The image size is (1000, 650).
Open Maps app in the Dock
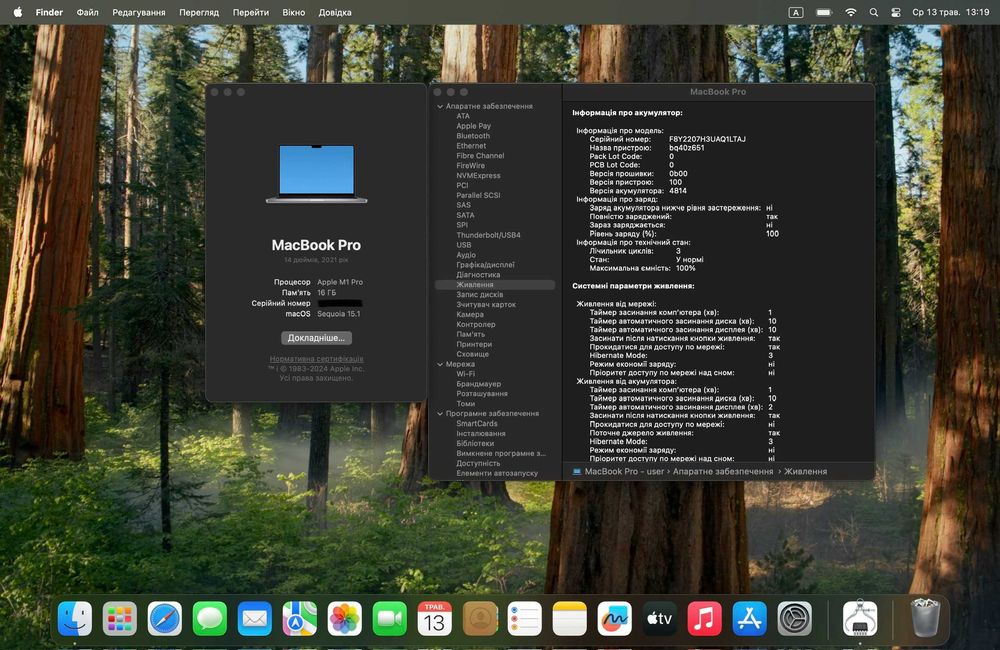pos(300,618)
